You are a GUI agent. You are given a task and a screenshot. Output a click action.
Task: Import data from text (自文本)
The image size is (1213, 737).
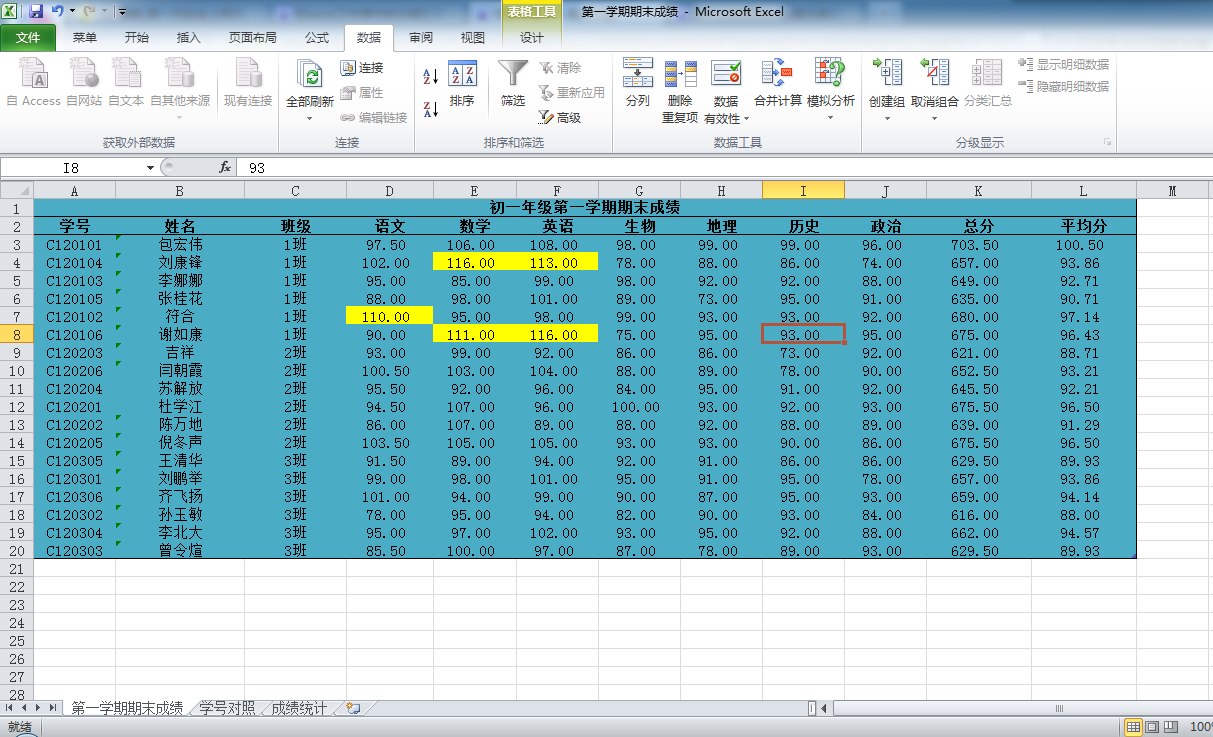(x=126, y=82)
